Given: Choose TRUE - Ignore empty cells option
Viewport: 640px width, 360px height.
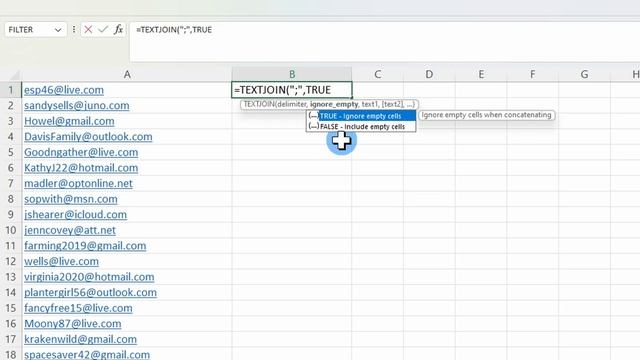Looking at the screenshot, I should 361,116.
